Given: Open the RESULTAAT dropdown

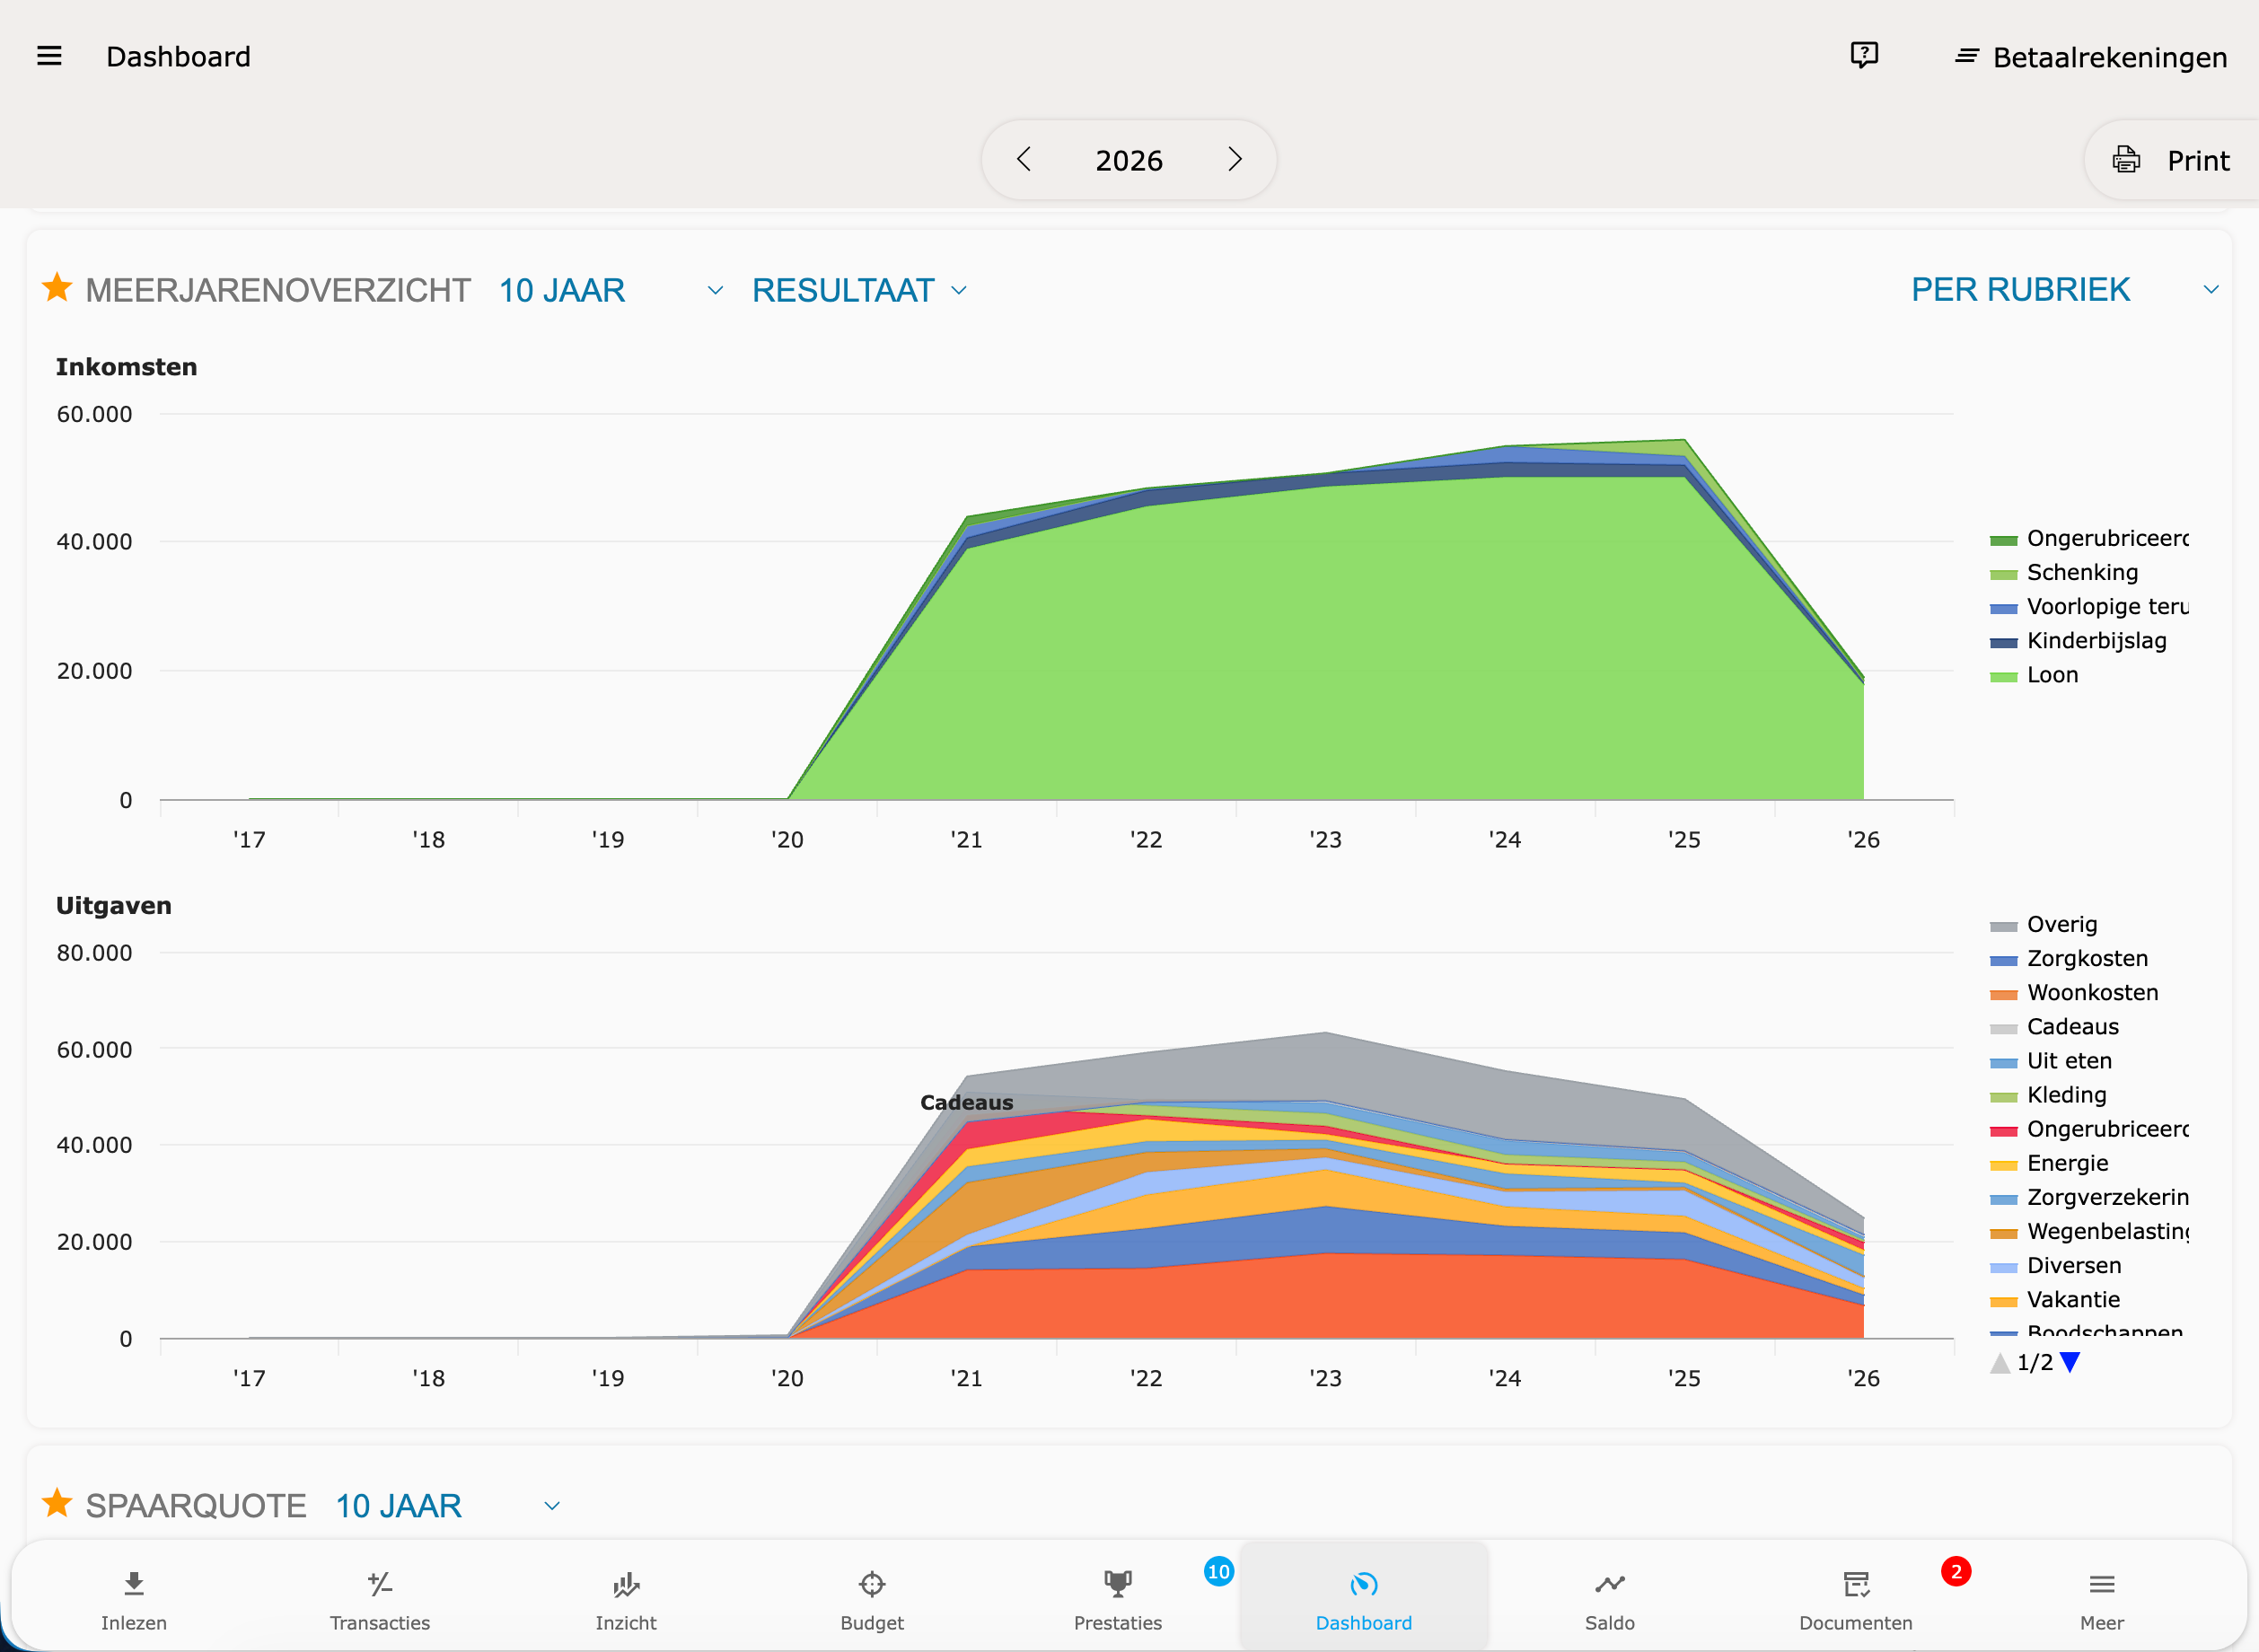Looking at the screenshot, I should 859,290.
